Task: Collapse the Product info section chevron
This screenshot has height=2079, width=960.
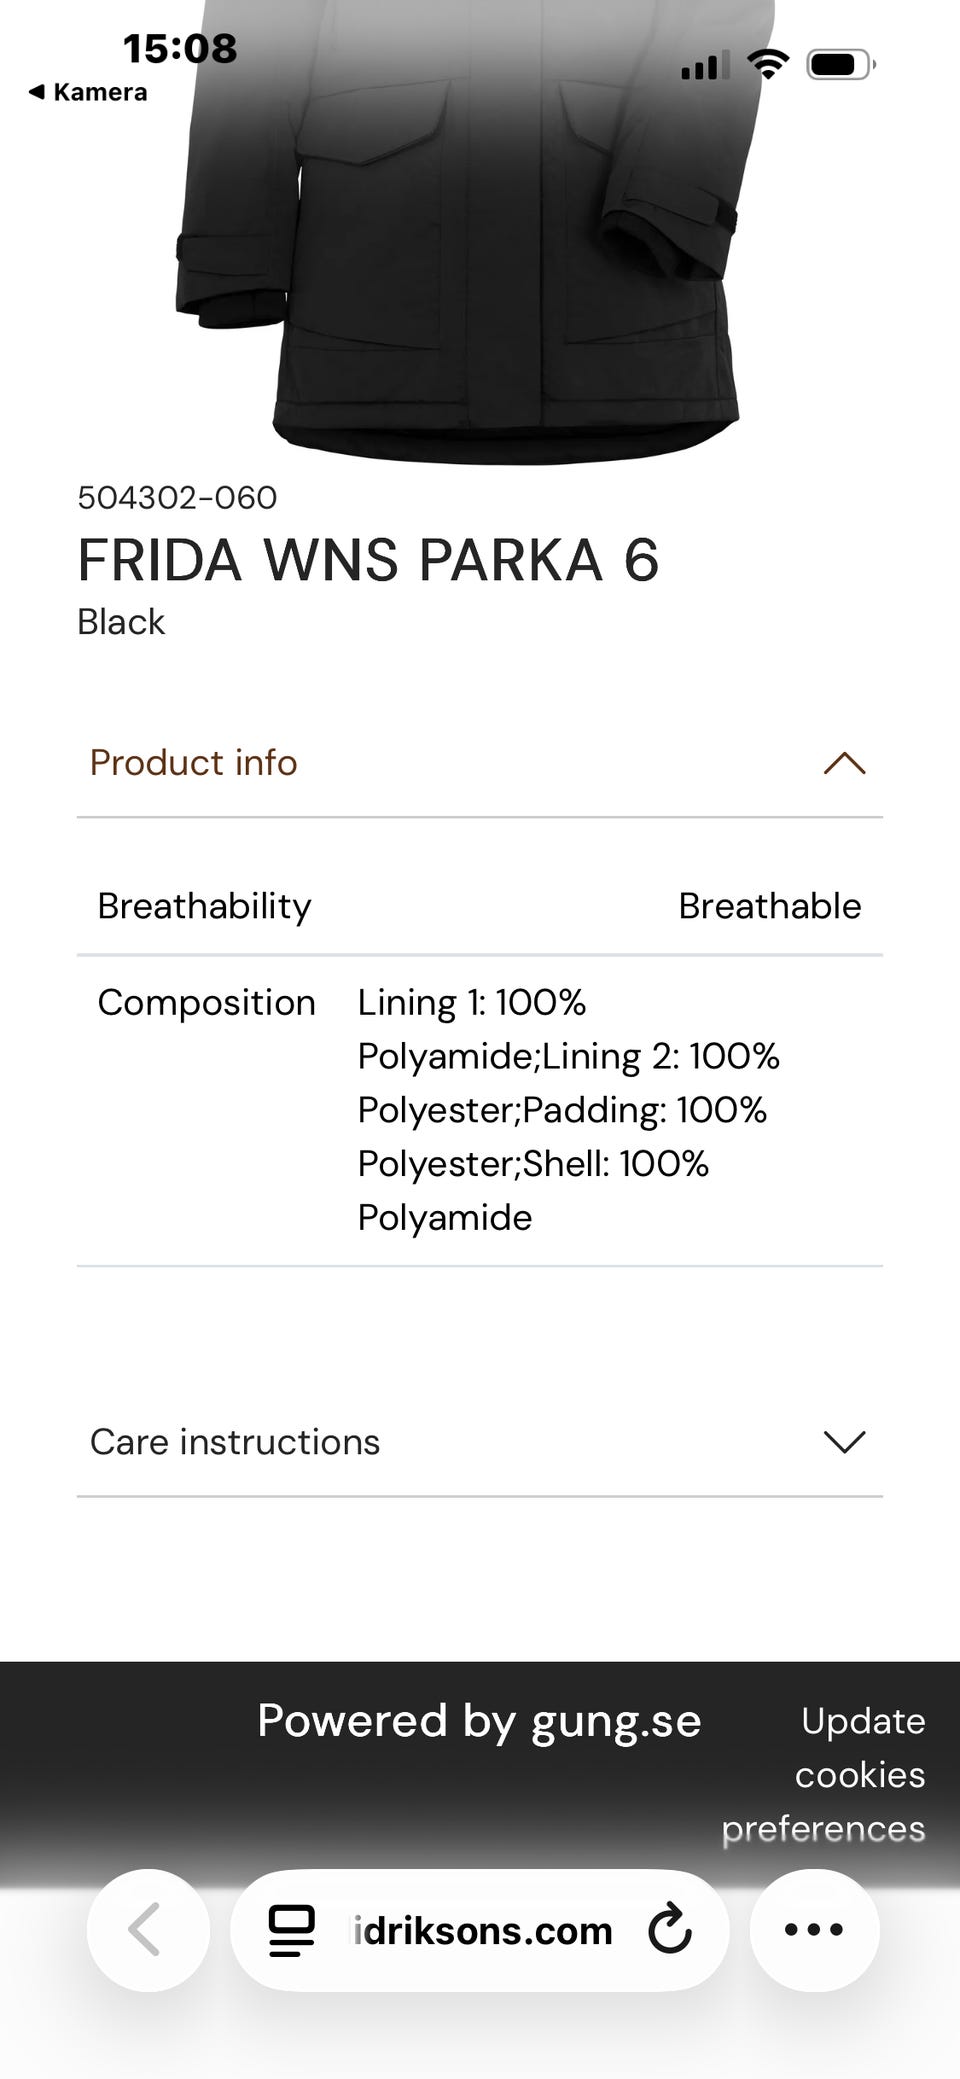Action: (844, 763)
